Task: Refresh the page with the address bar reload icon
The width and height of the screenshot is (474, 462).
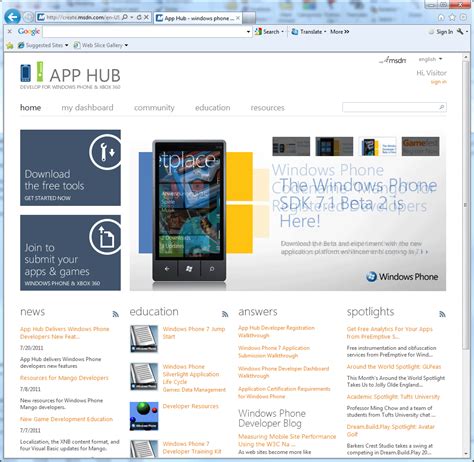Action: [139, 17]
